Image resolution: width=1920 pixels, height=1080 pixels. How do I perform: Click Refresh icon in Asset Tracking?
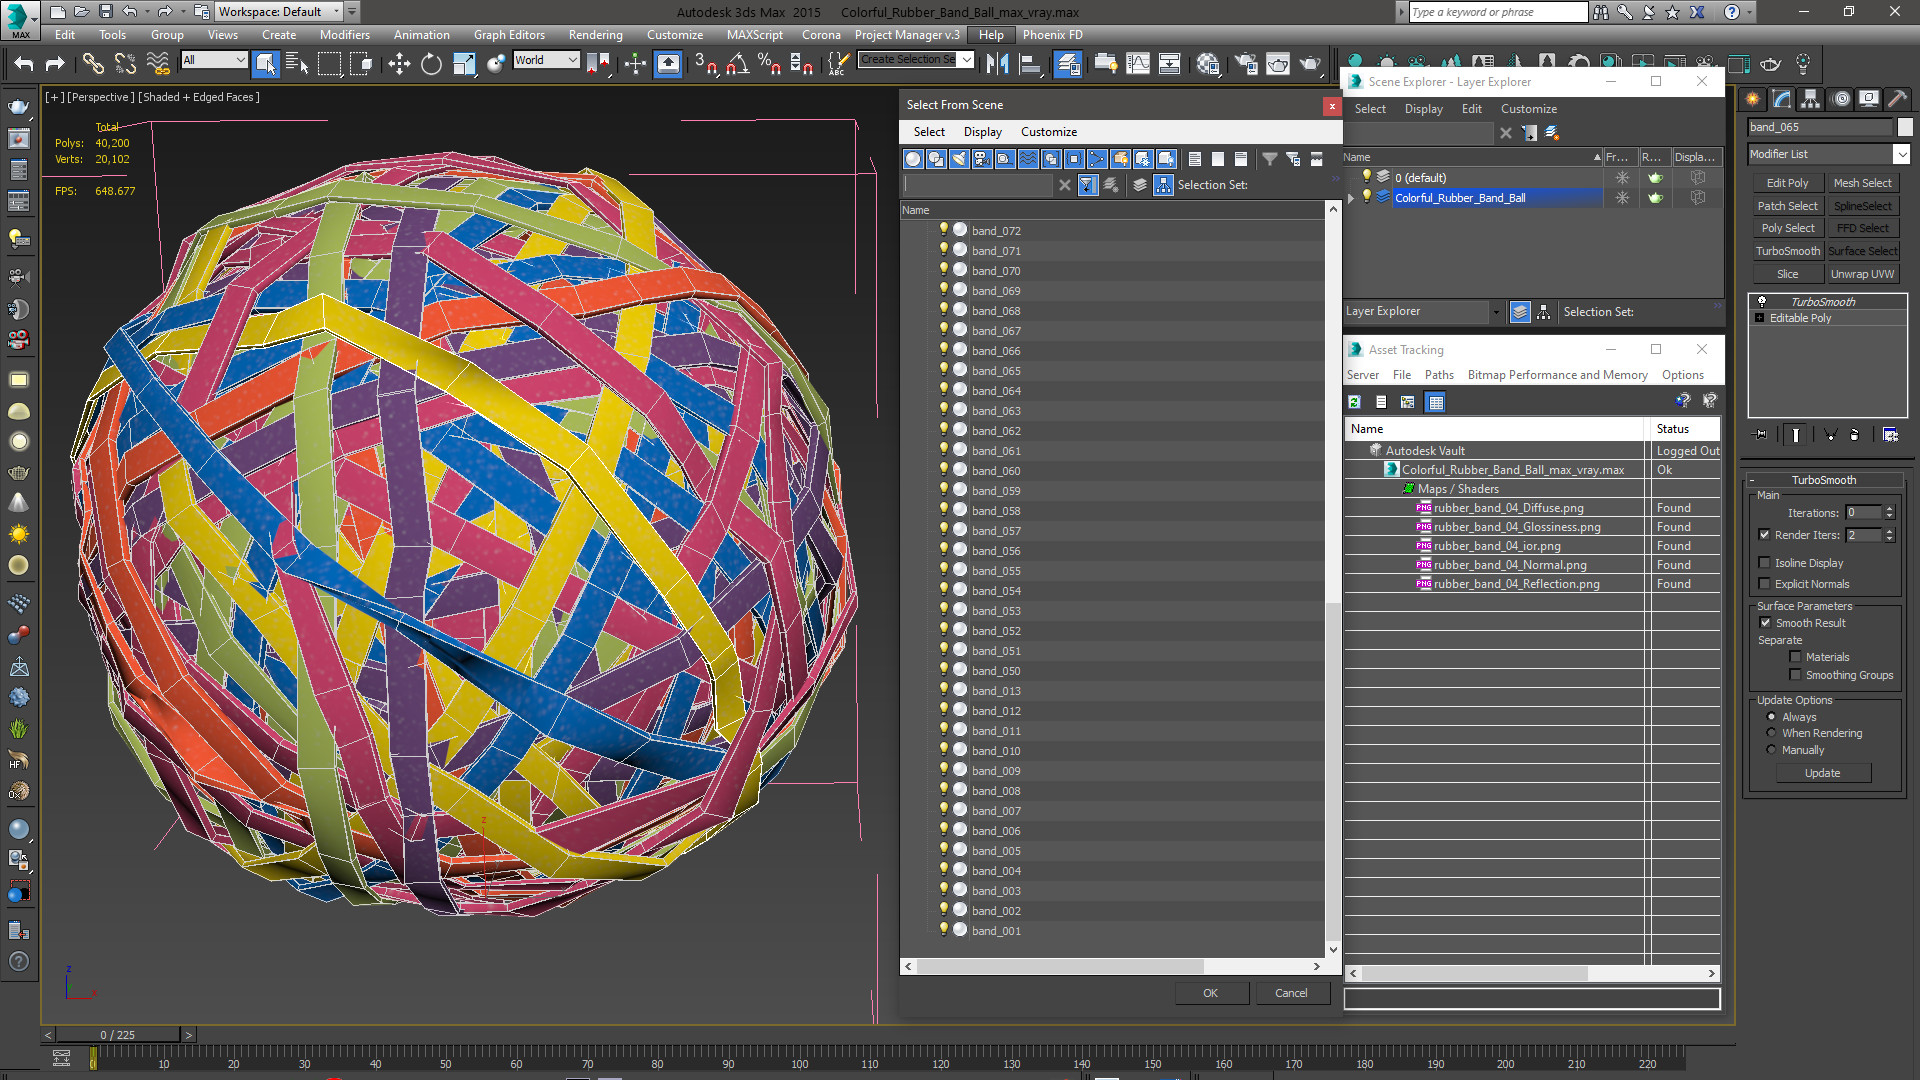pos(1354,402)
